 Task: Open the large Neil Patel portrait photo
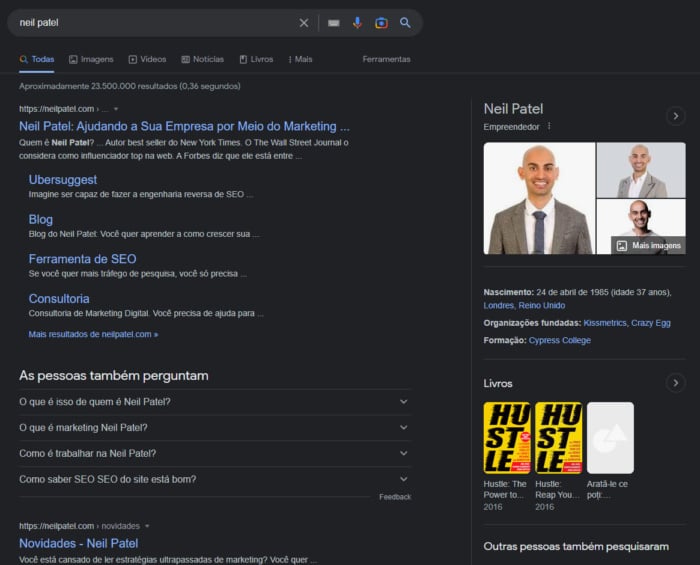(539, 198)
